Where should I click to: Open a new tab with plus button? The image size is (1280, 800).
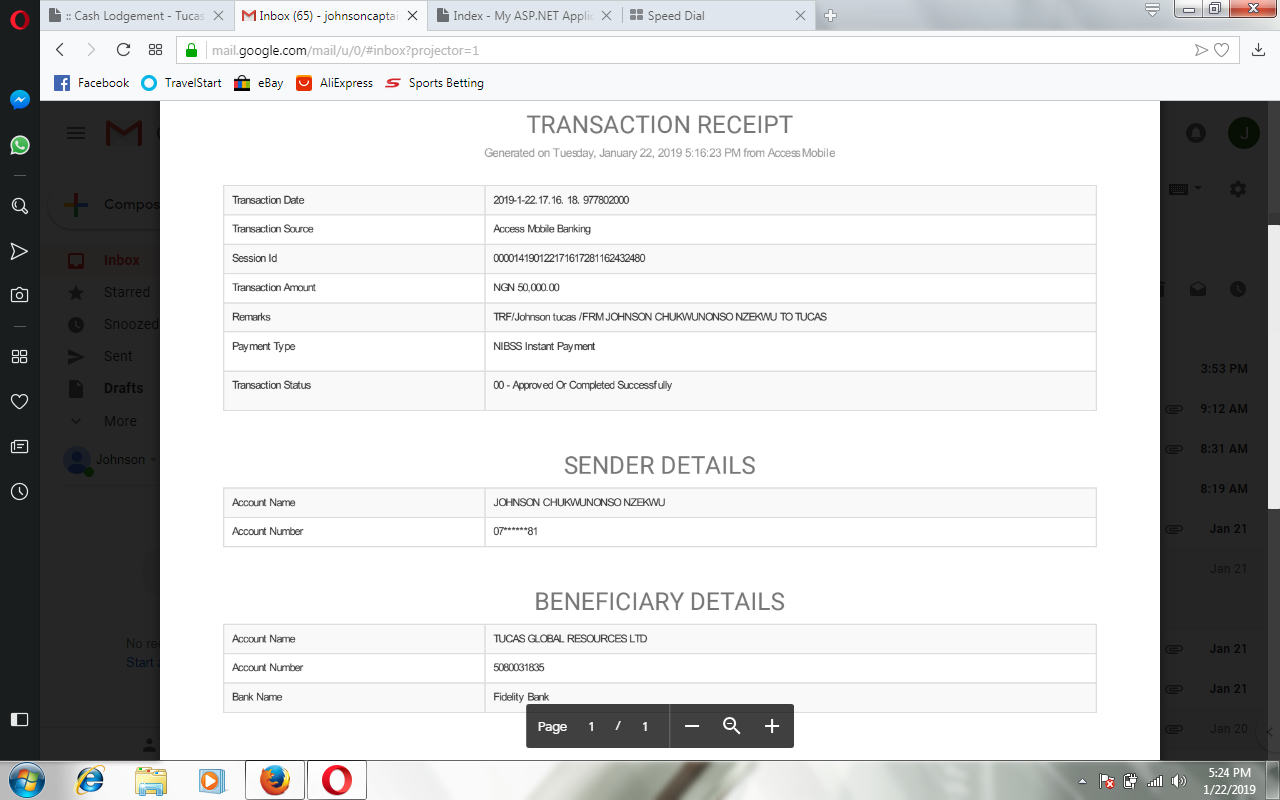pos(830,16)
